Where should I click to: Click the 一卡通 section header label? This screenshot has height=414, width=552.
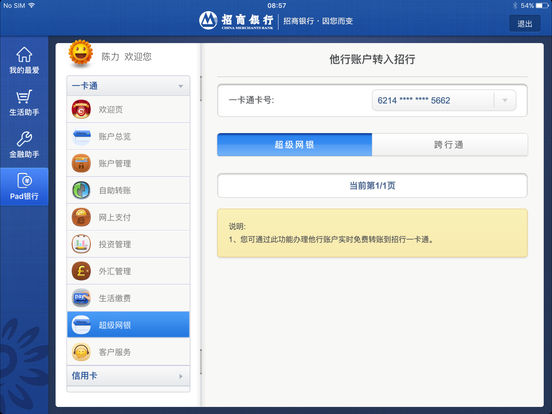click(84, 86)
